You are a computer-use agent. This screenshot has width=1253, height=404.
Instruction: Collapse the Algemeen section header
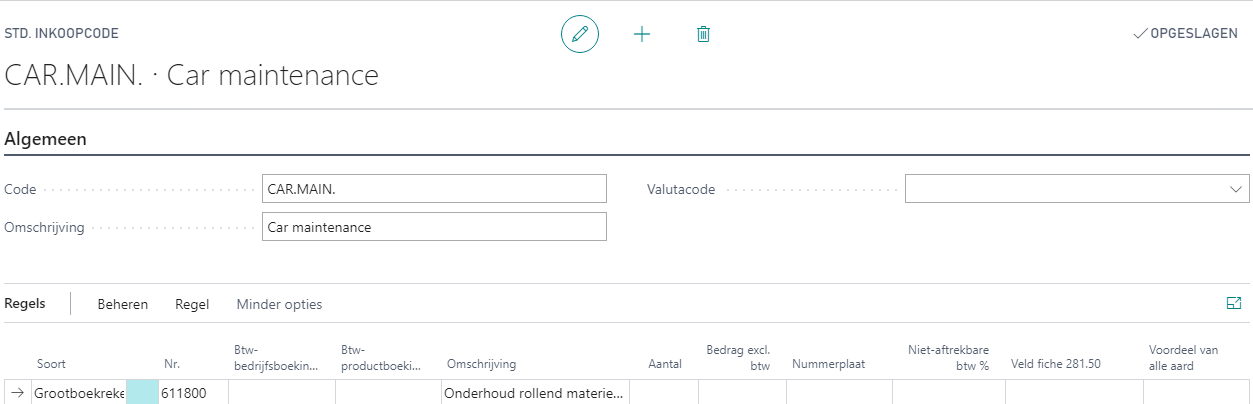[46, 139]
